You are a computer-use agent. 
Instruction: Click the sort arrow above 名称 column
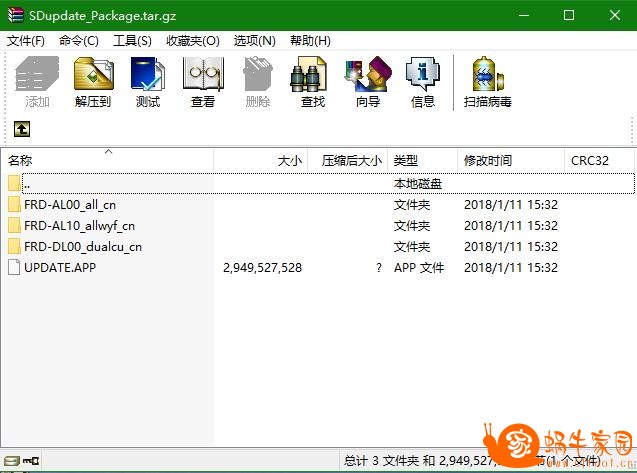tap(108, 152)
